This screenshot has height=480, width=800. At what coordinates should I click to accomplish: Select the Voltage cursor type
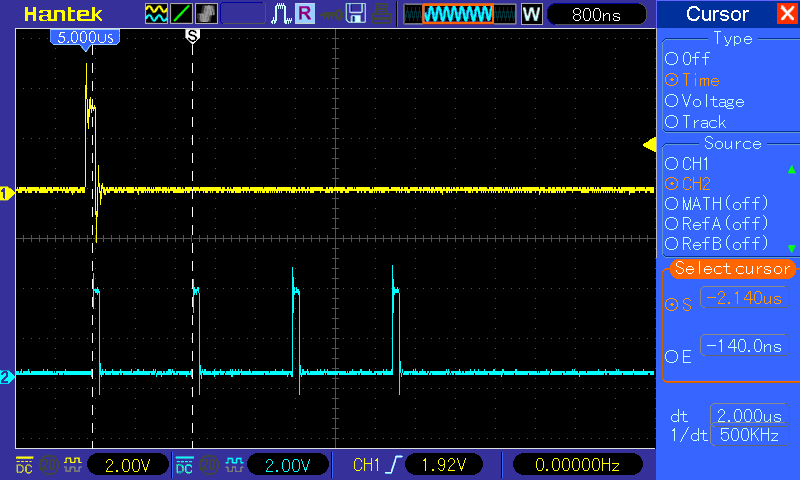(x=705, y=101)
